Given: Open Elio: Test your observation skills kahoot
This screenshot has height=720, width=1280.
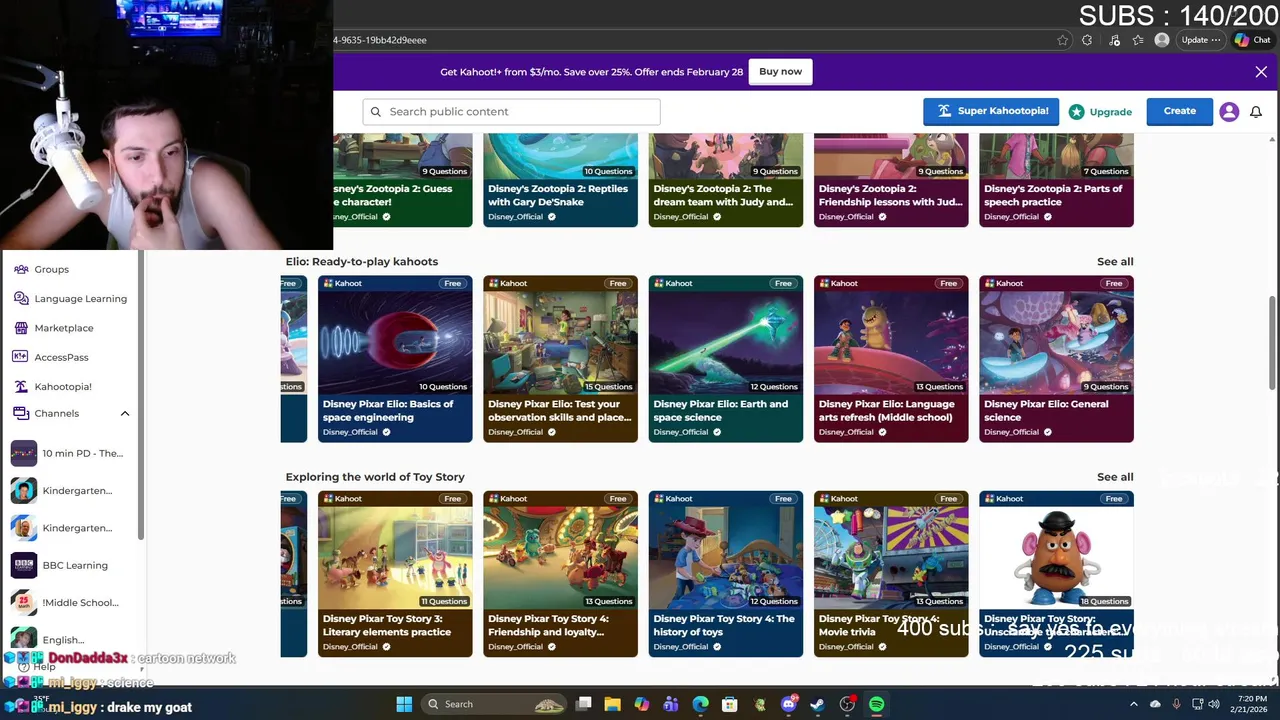Looking at the screenshot, I should [x=560, y=359].
